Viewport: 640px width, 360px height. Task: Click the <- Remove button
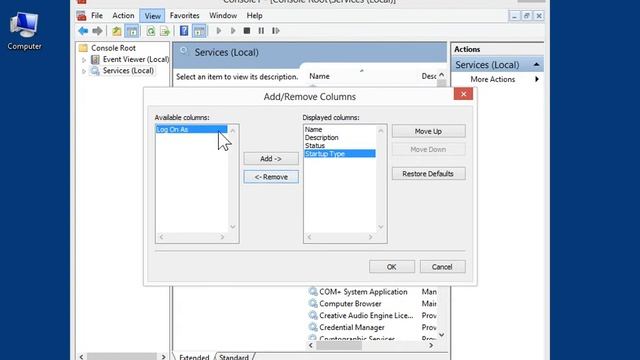[271, 177]
